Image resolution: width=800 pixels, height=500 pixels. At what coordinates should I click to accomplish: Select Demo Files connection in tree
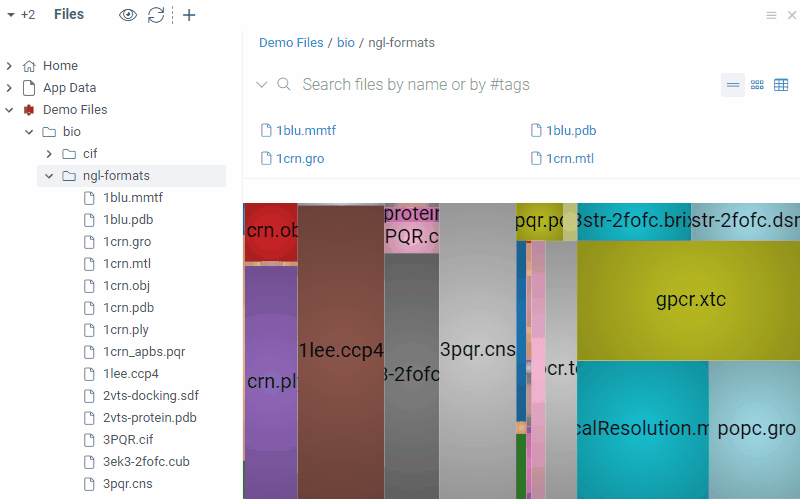pos(75,110)
